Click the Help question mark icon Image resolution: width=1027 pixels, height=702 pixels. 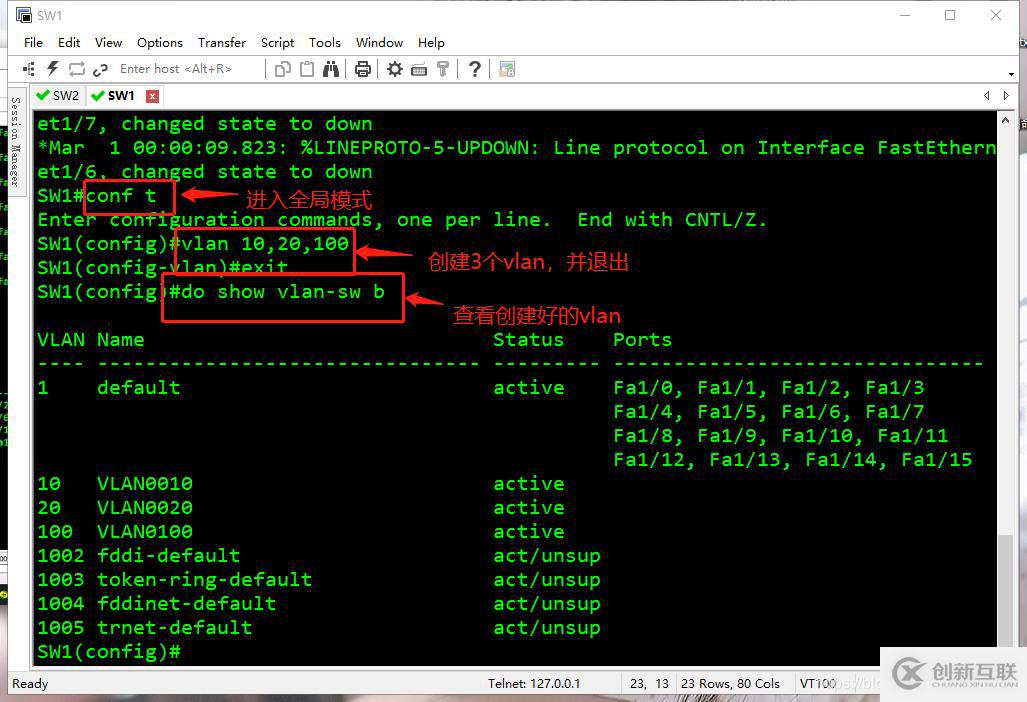[475, 69]
